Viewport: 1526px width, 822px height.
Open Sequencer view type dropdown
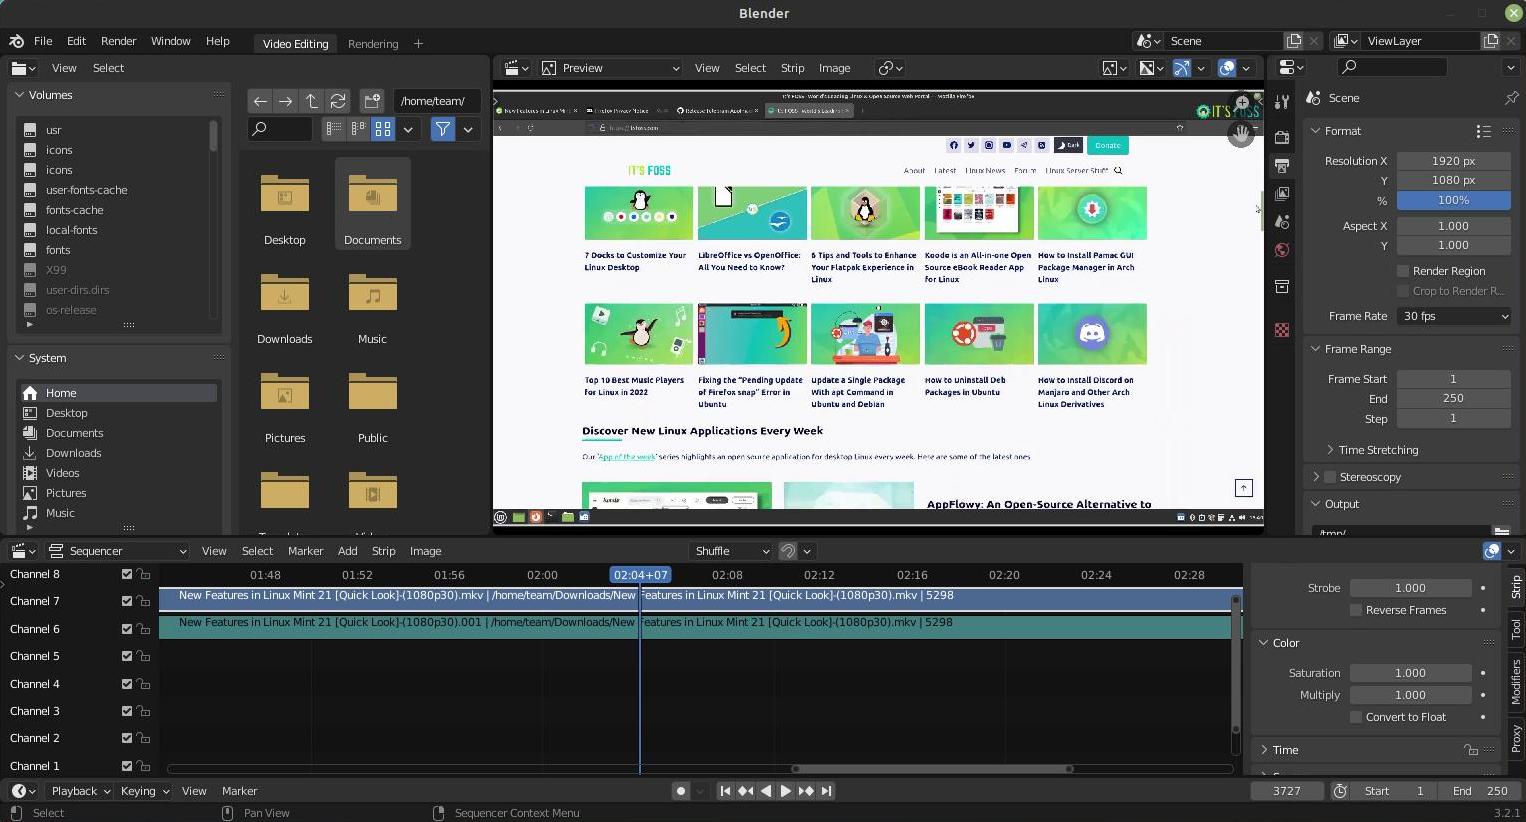pos(117,551)
